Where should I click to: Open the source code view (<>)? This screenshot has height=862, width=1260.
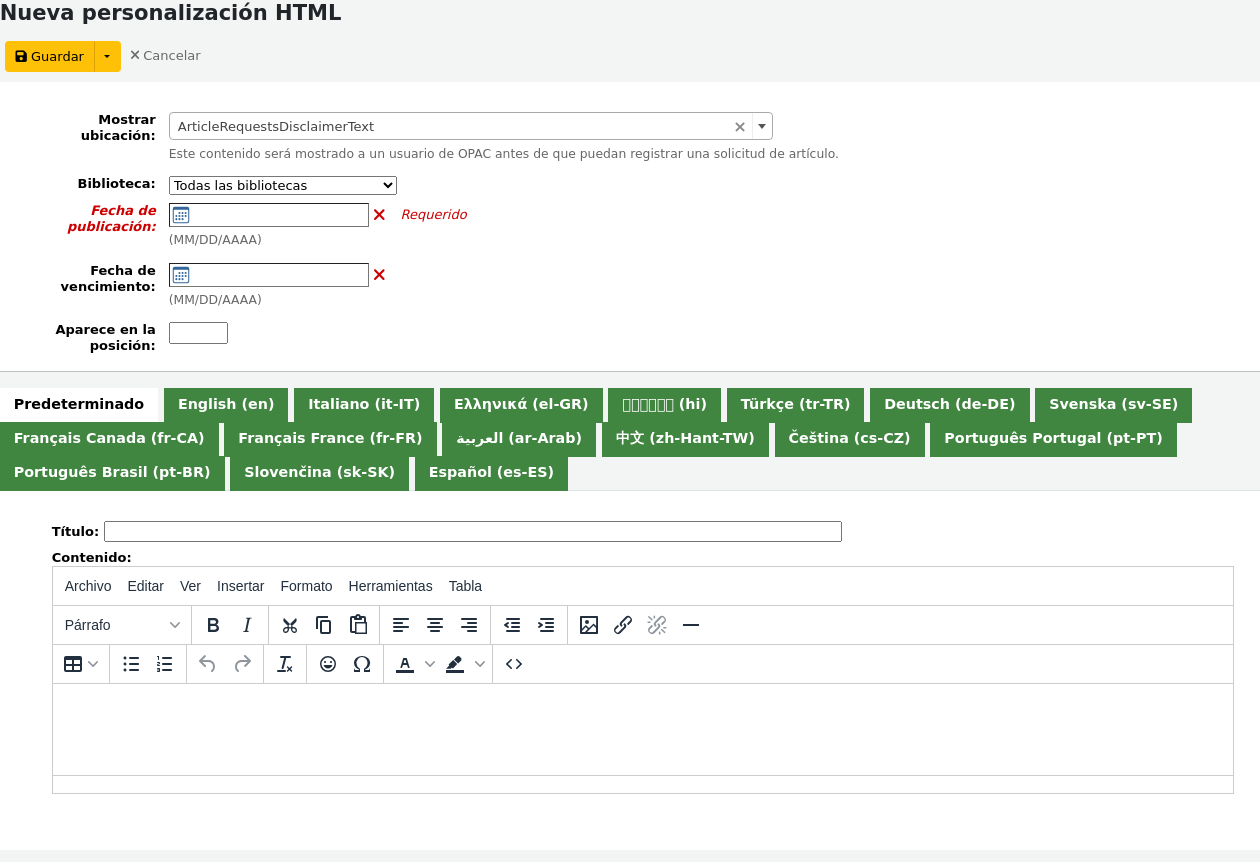pos(513,664)
